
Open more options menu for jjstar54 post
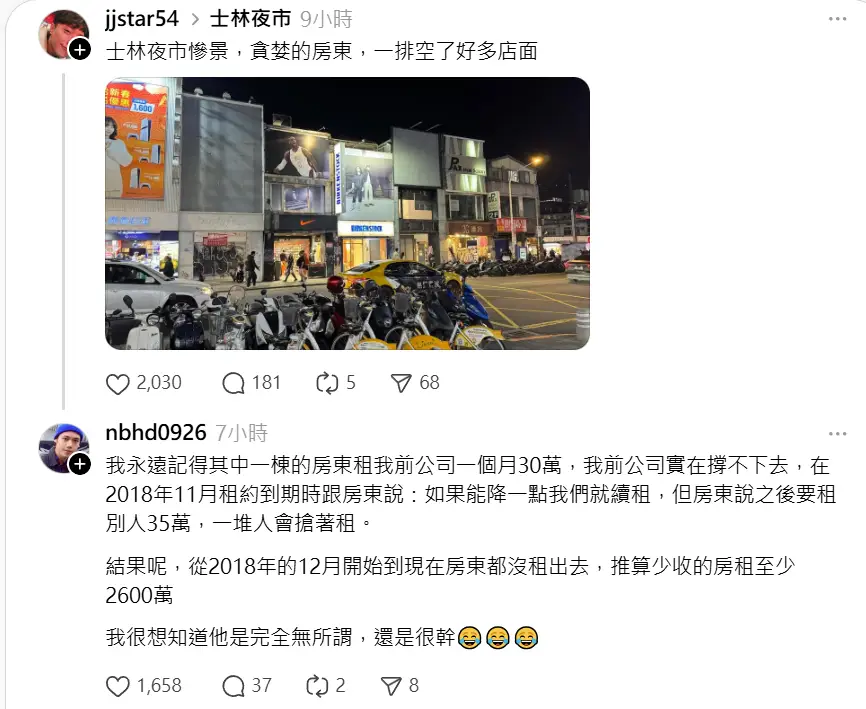837,19
